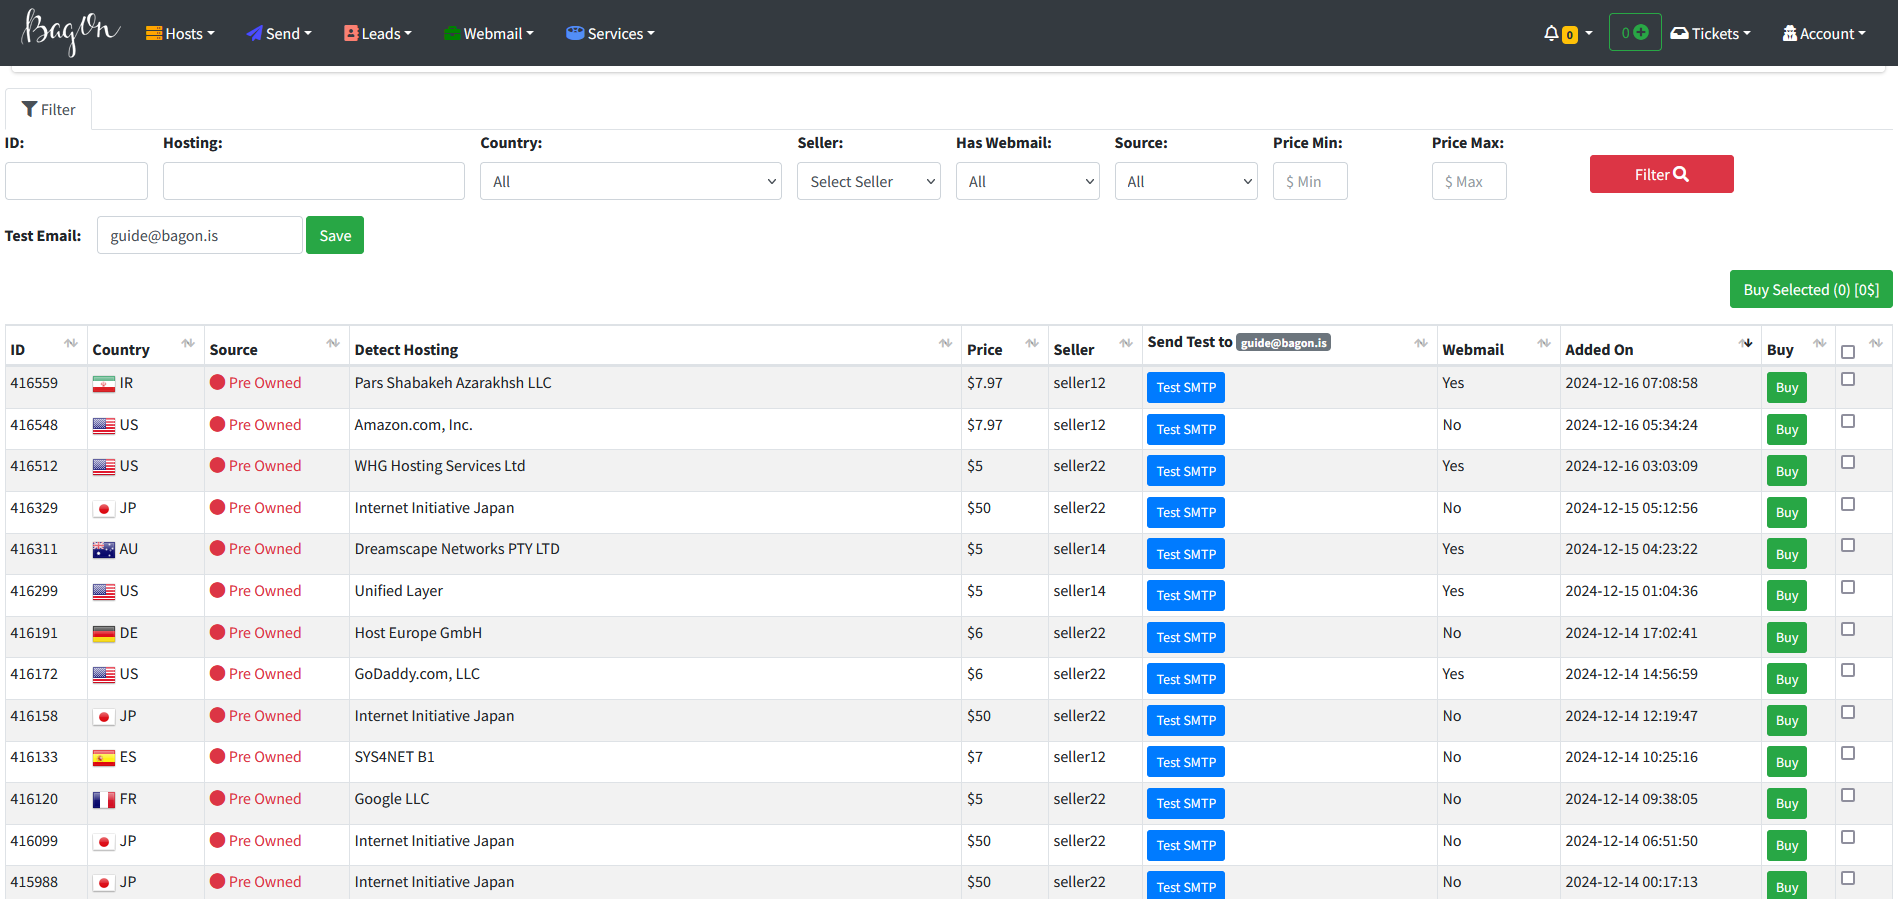Open the Account menu

(1823, 33)
